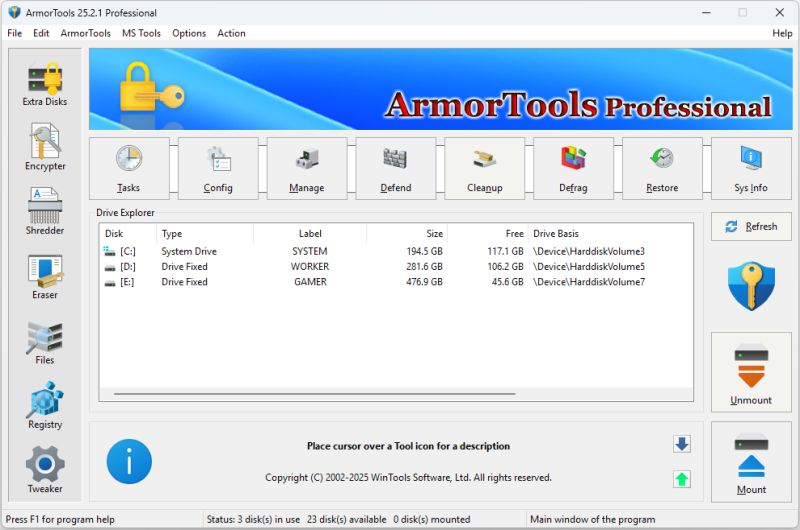Open the Cleanup tool
The width and height of the screenshot is (800, 530).
point(484,168)
